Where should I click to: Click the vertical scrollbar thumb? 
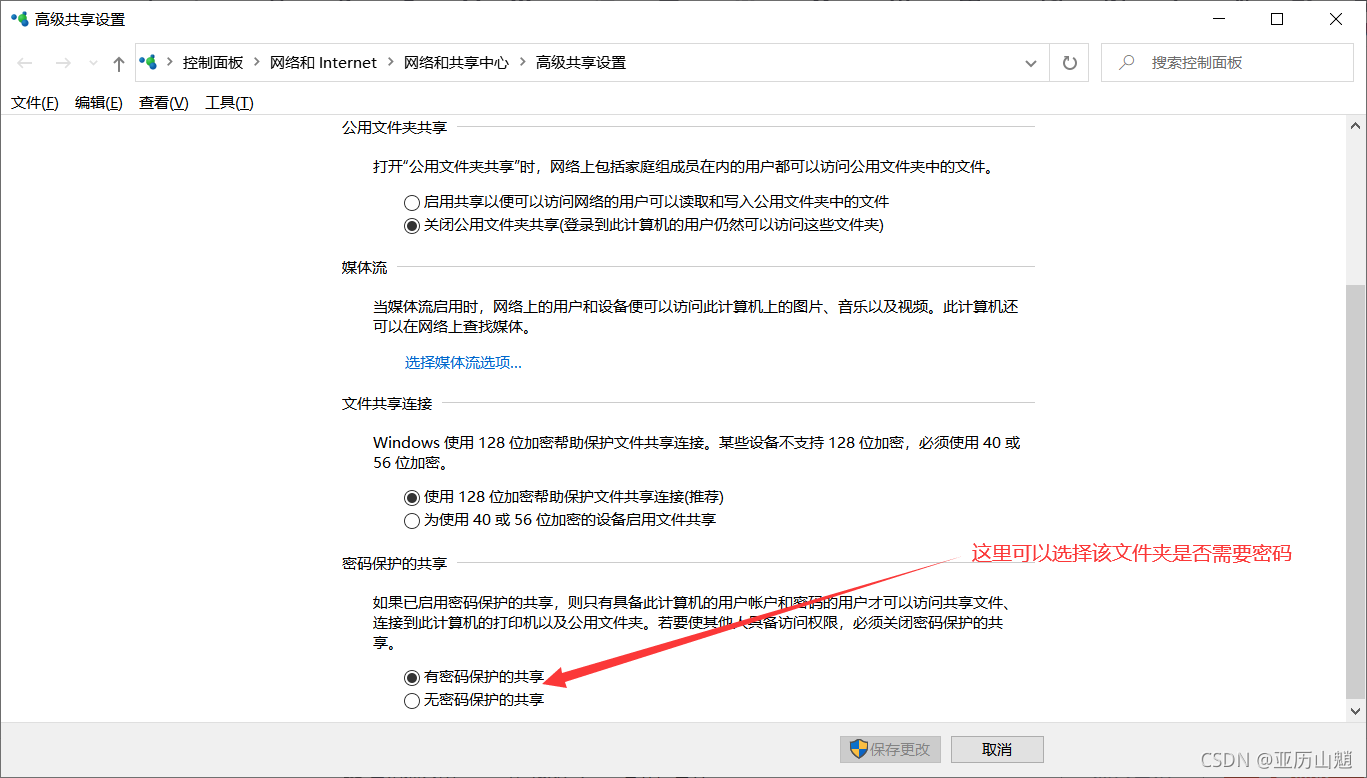pyautogui.click(x=1356, y=490)
